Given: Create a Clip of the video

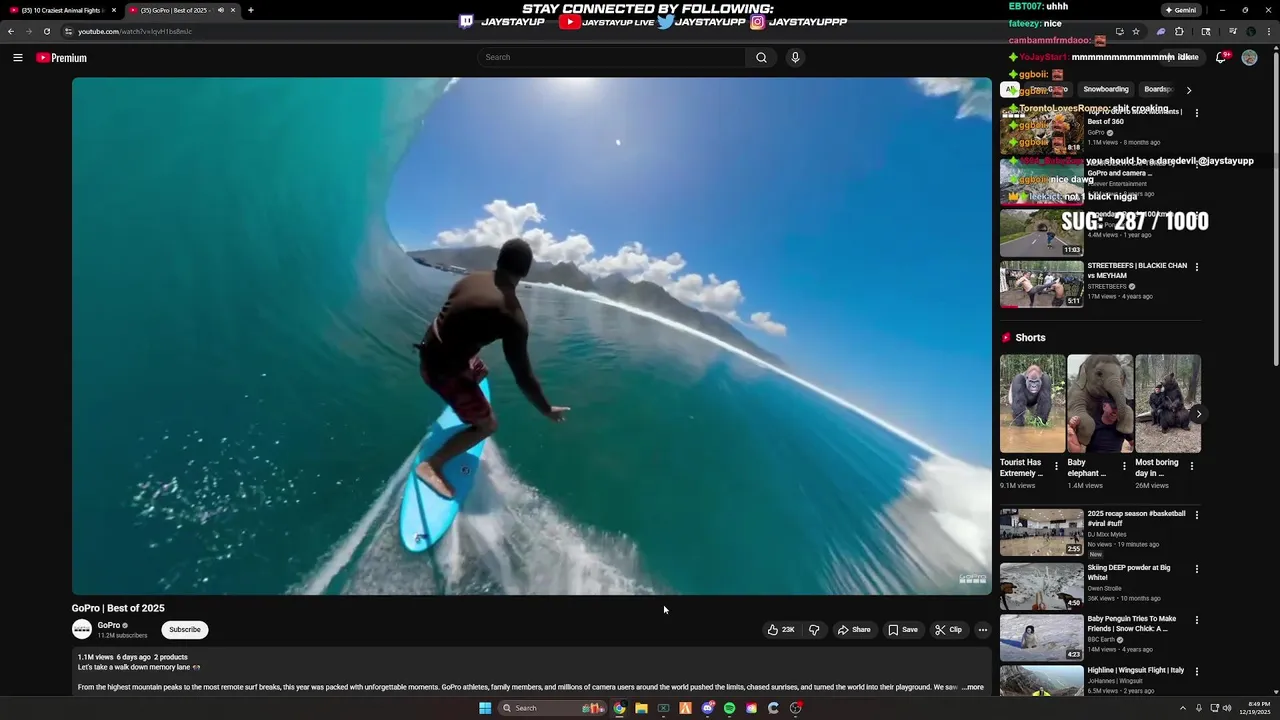Looking at the screenshot, I should click(x=948, y=630).
